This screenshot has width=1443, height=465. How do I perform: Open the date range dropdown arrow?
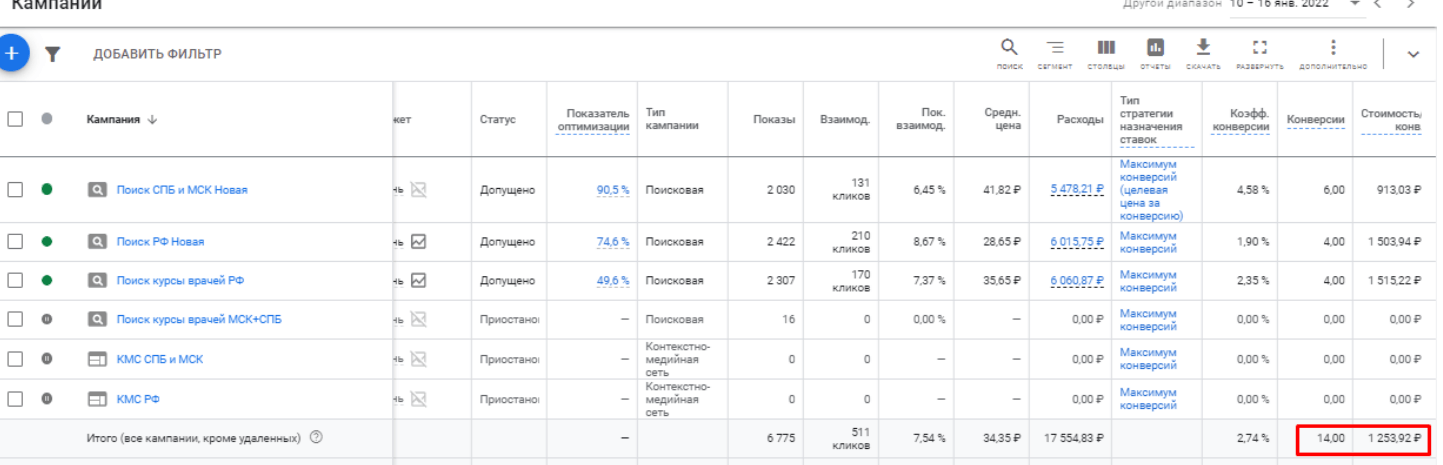tap(1355, 4)
